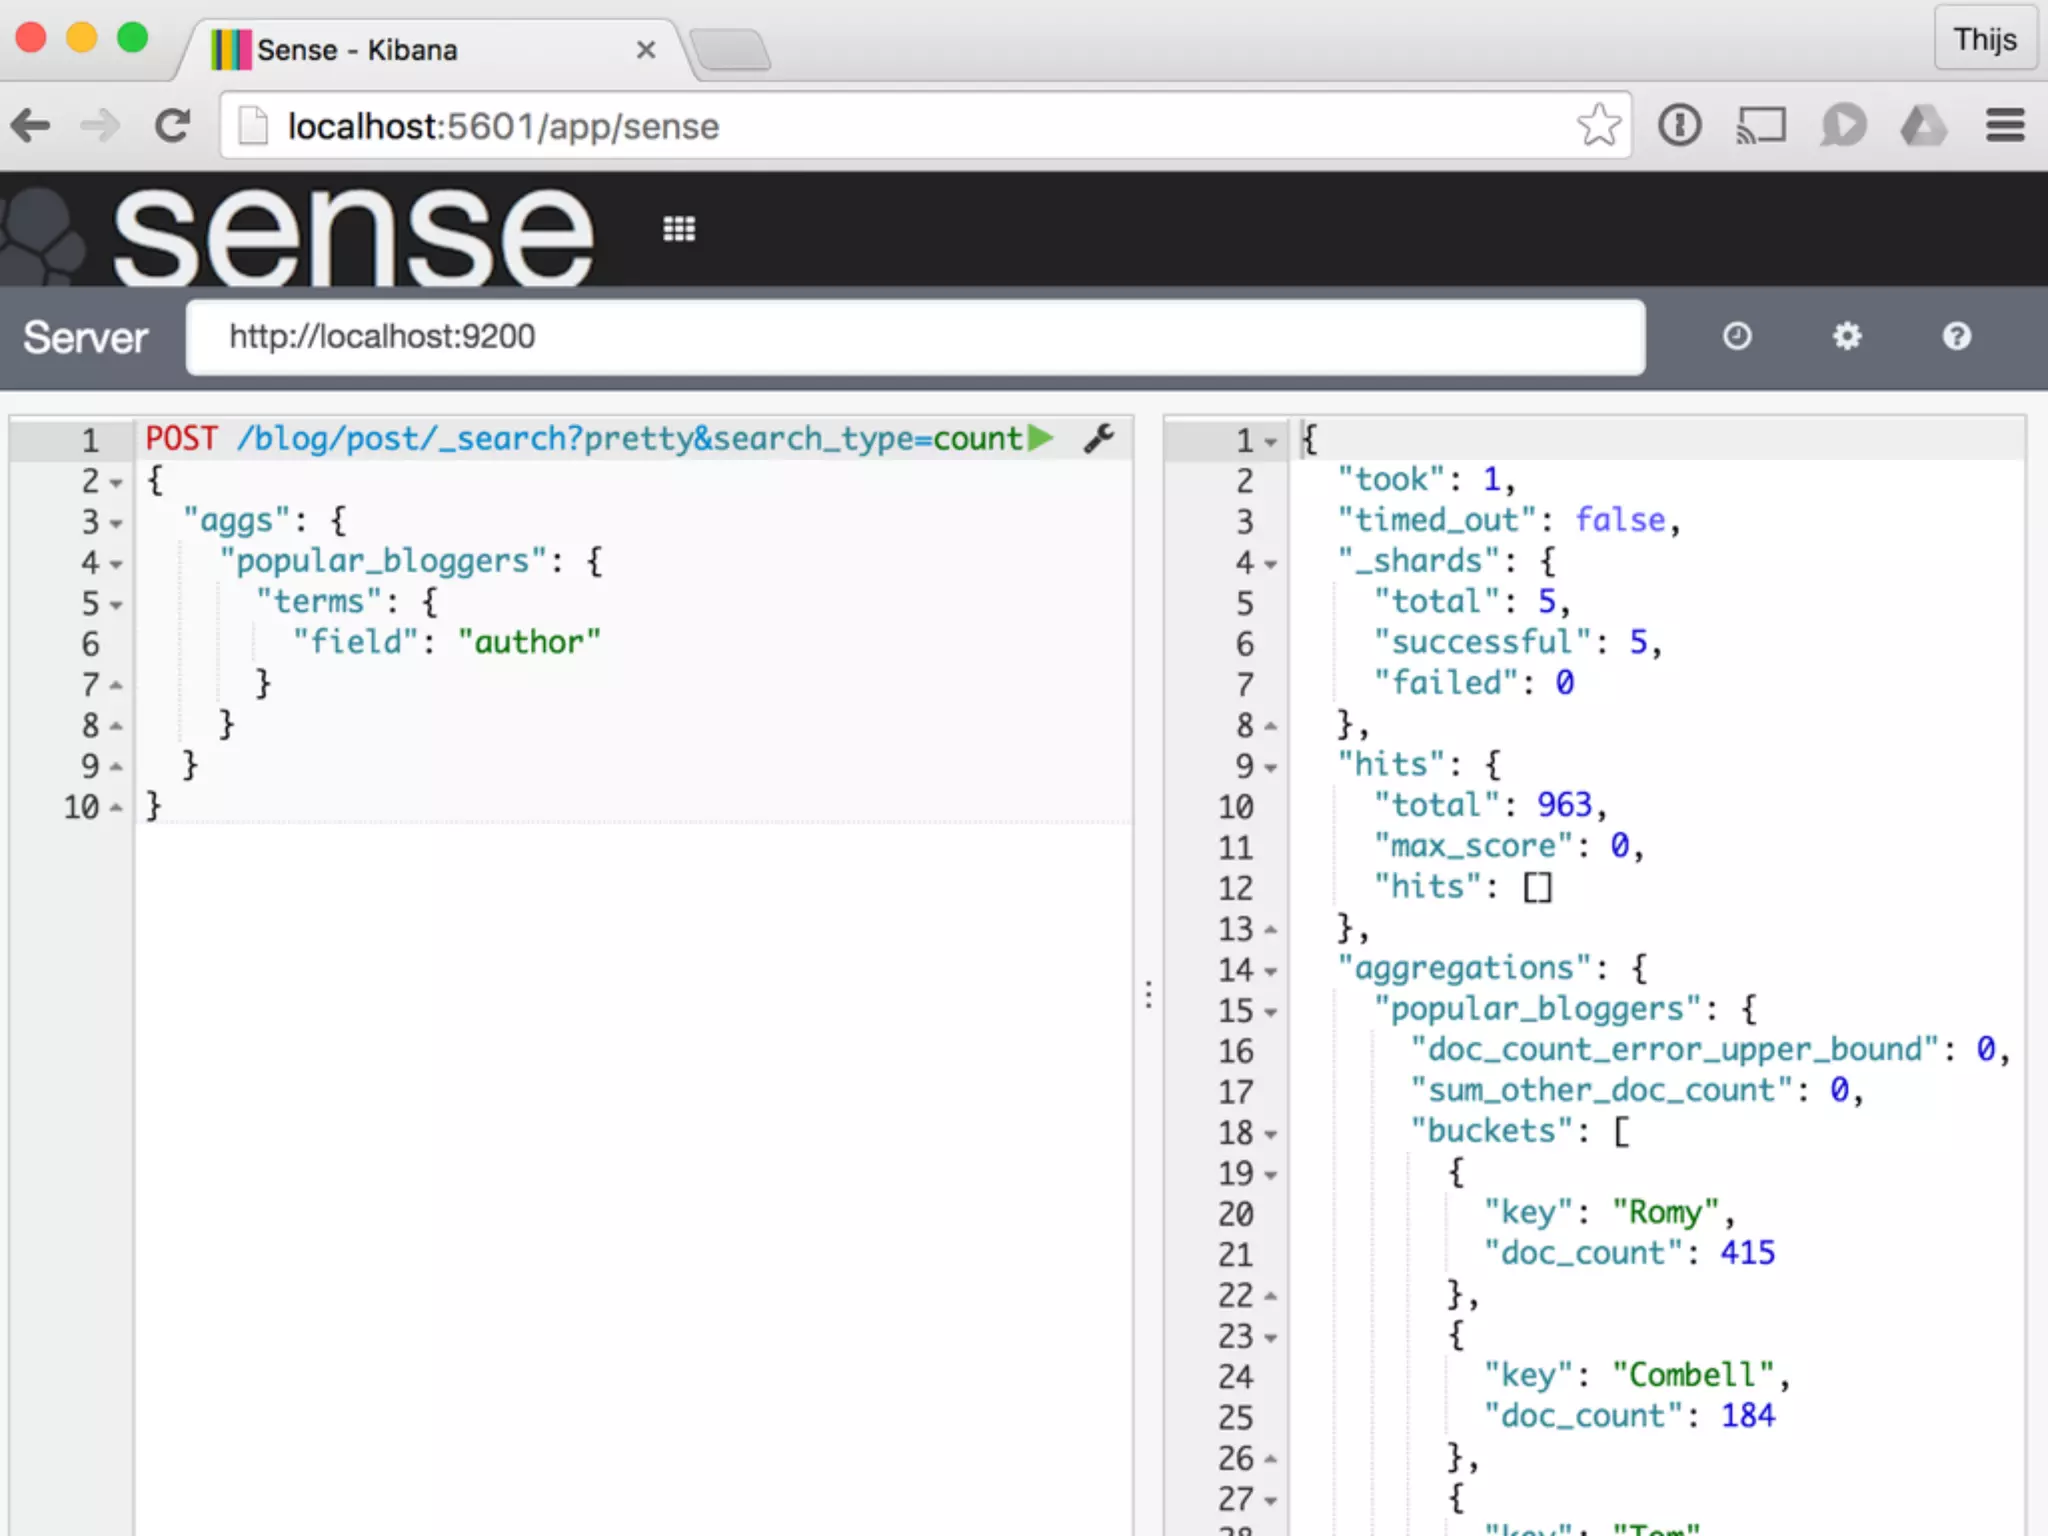This screenshot has width=2048, height=1536.
Task: Collapse "_shards" block in response
Action: [1270, 564]
